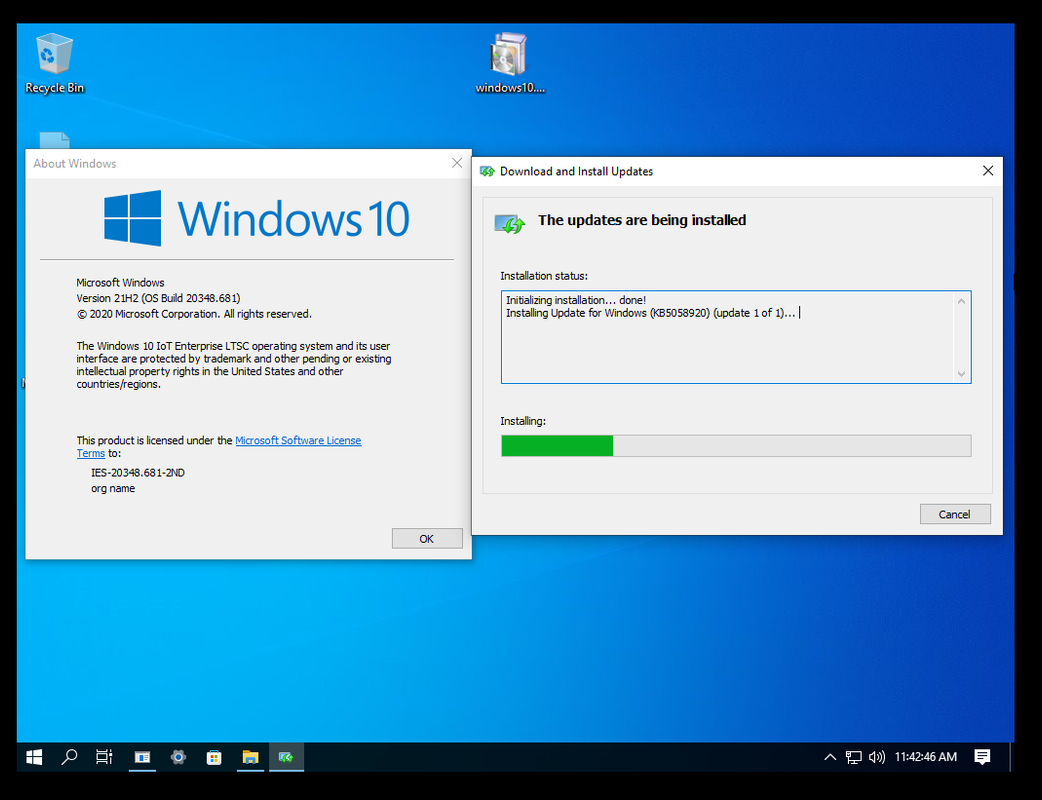Open File Explorer from the taskbar
The width and height of the screenshot is (1042, 800).
(x=250, y=757)
